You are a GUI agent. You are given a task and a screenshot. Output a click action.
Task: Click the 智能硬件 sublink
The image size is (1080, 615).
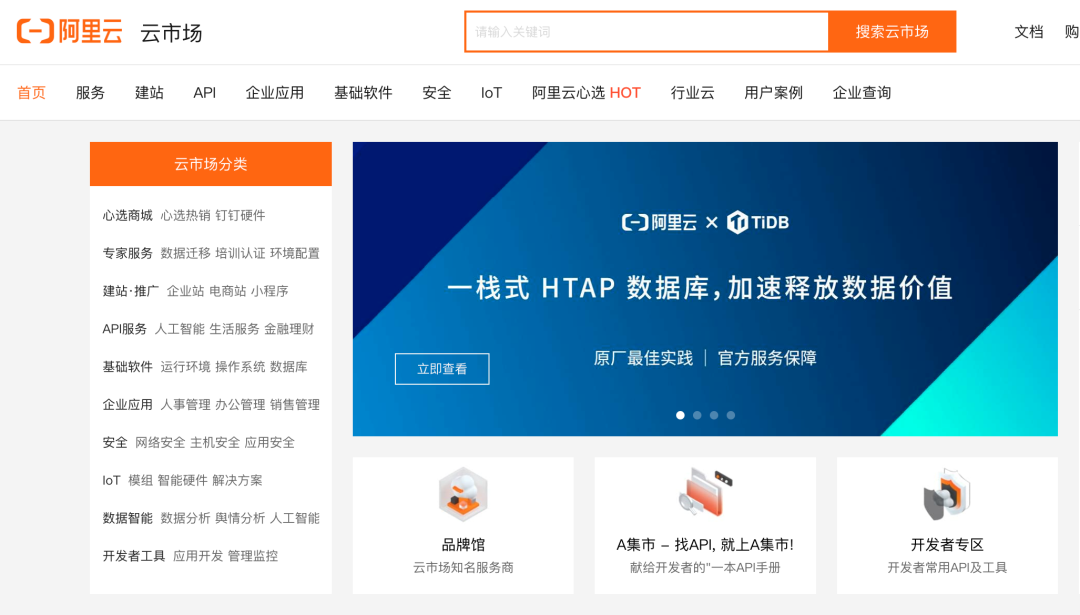click(x=183, y=481)
